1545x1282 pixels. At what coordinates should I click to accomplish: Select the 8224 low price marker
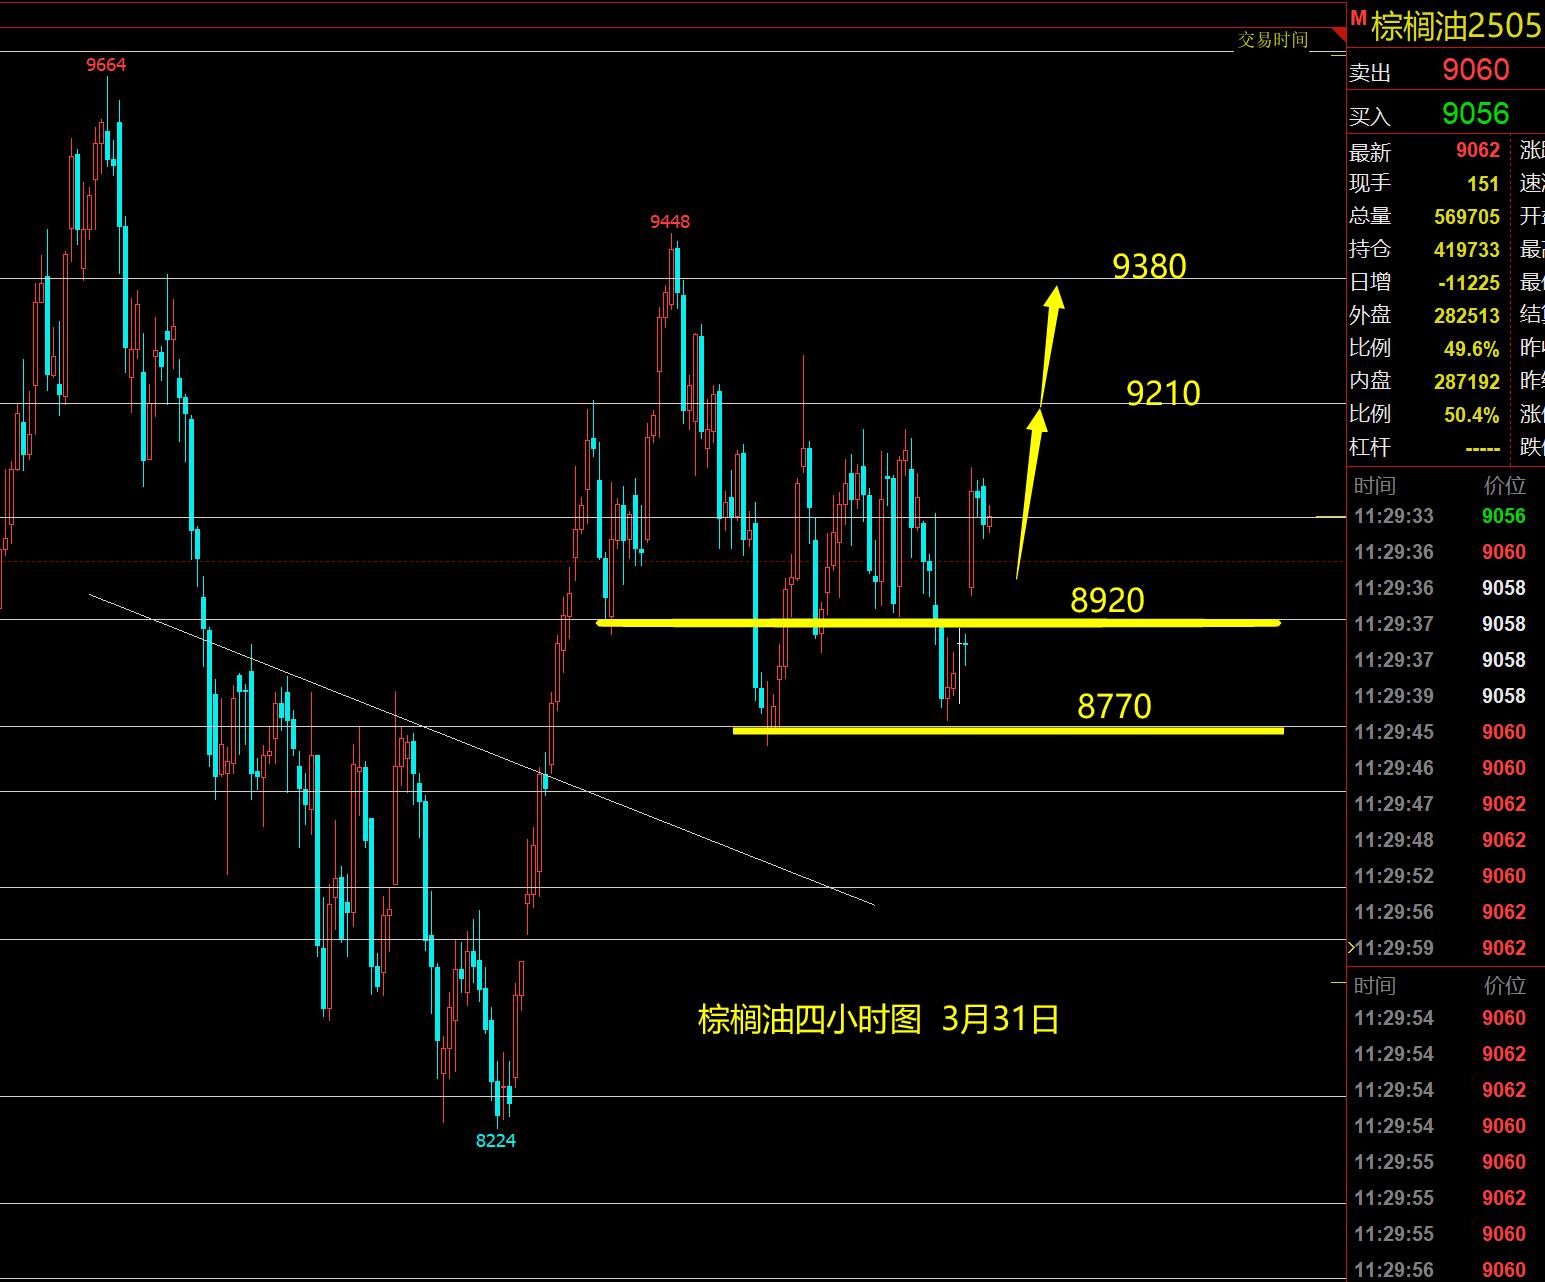(495, 1141)
